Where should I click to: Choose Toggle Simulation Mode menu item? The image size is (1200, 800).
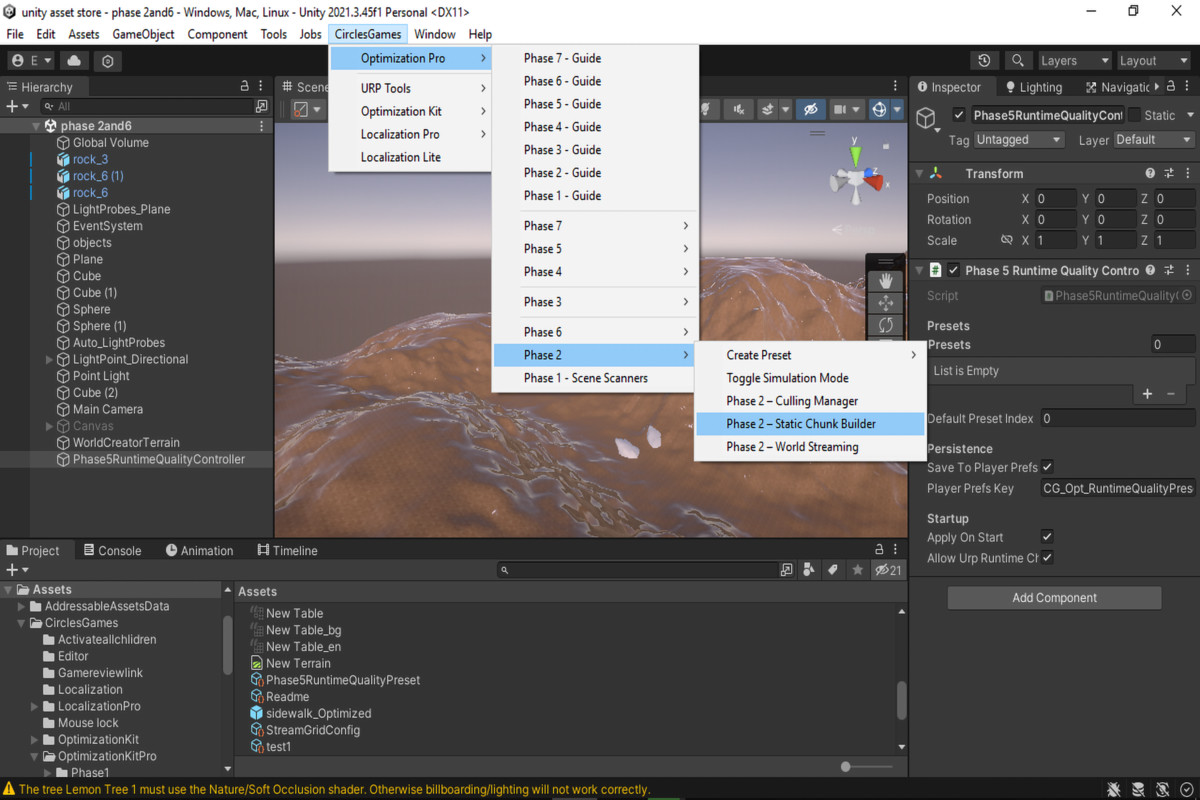point(810,378)
